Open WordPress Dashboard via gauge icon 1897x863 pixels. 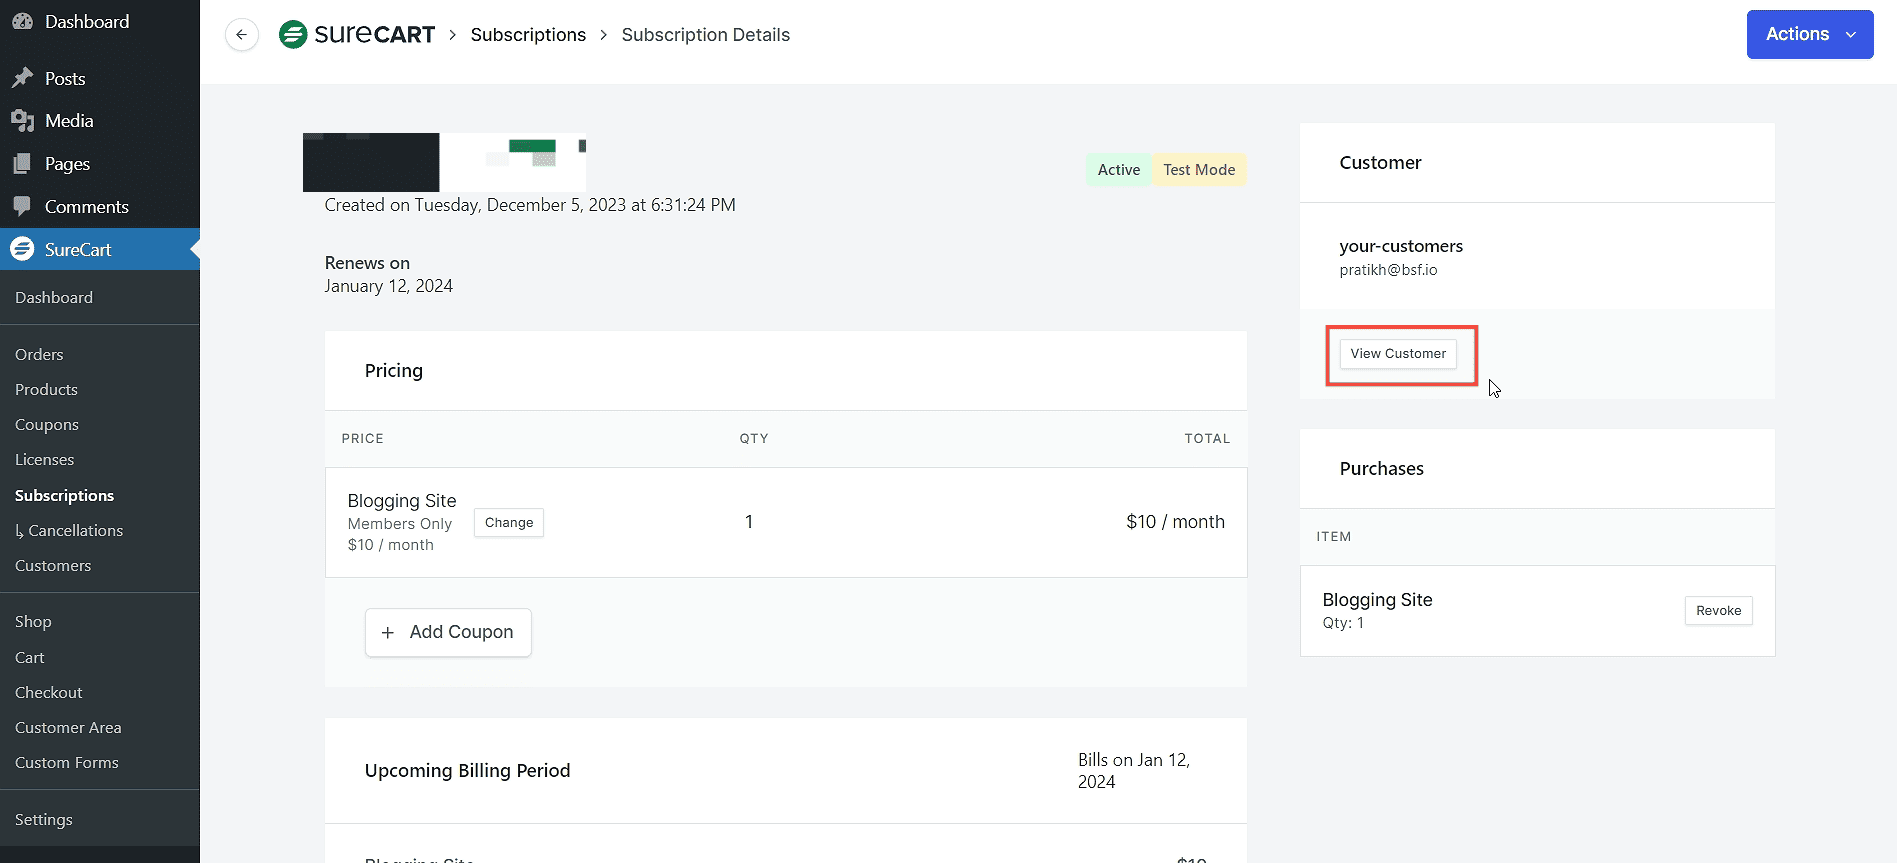pos(22,21)
